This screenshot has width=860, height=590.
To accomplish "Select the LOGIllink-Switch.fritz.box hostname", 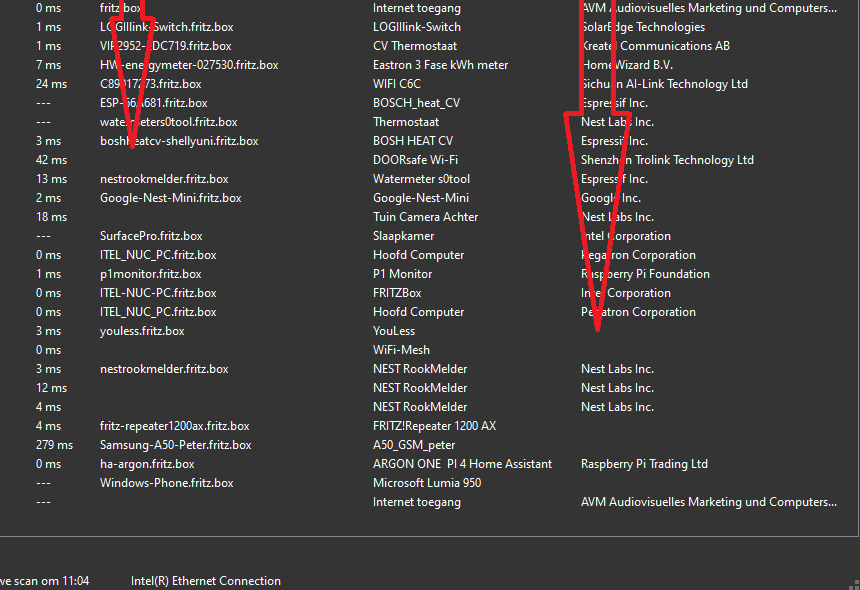I will pos(167,27).
